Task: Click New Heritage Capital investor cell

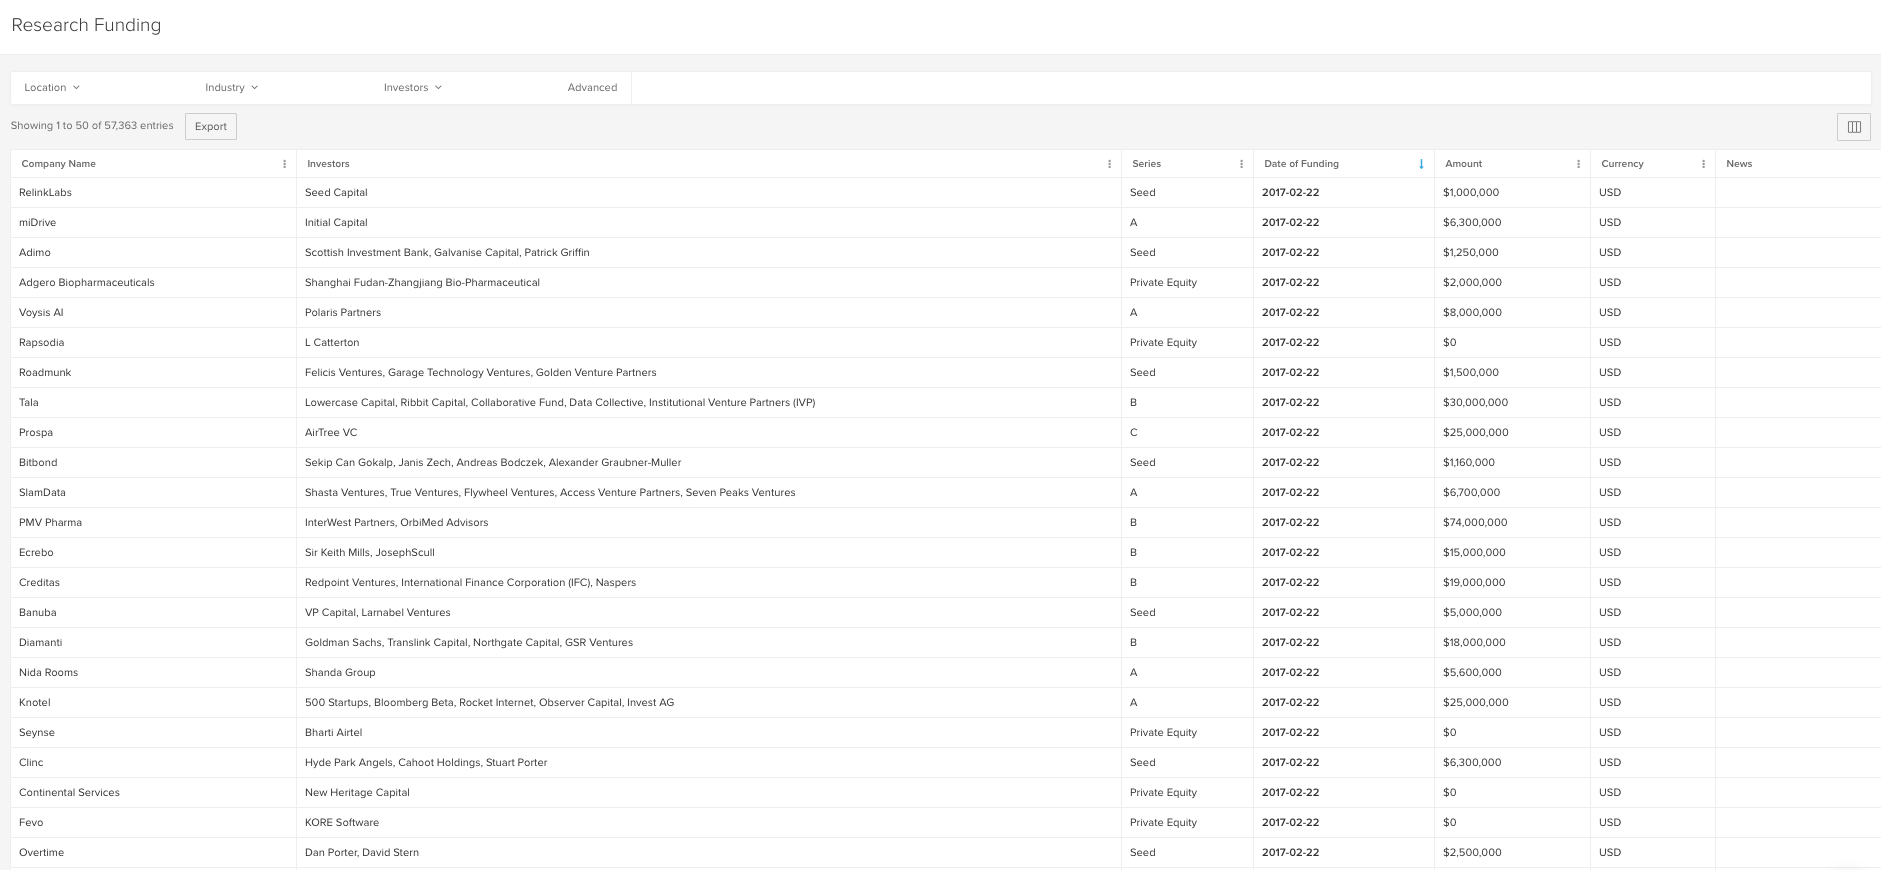Action: click(x=709, y=792)
